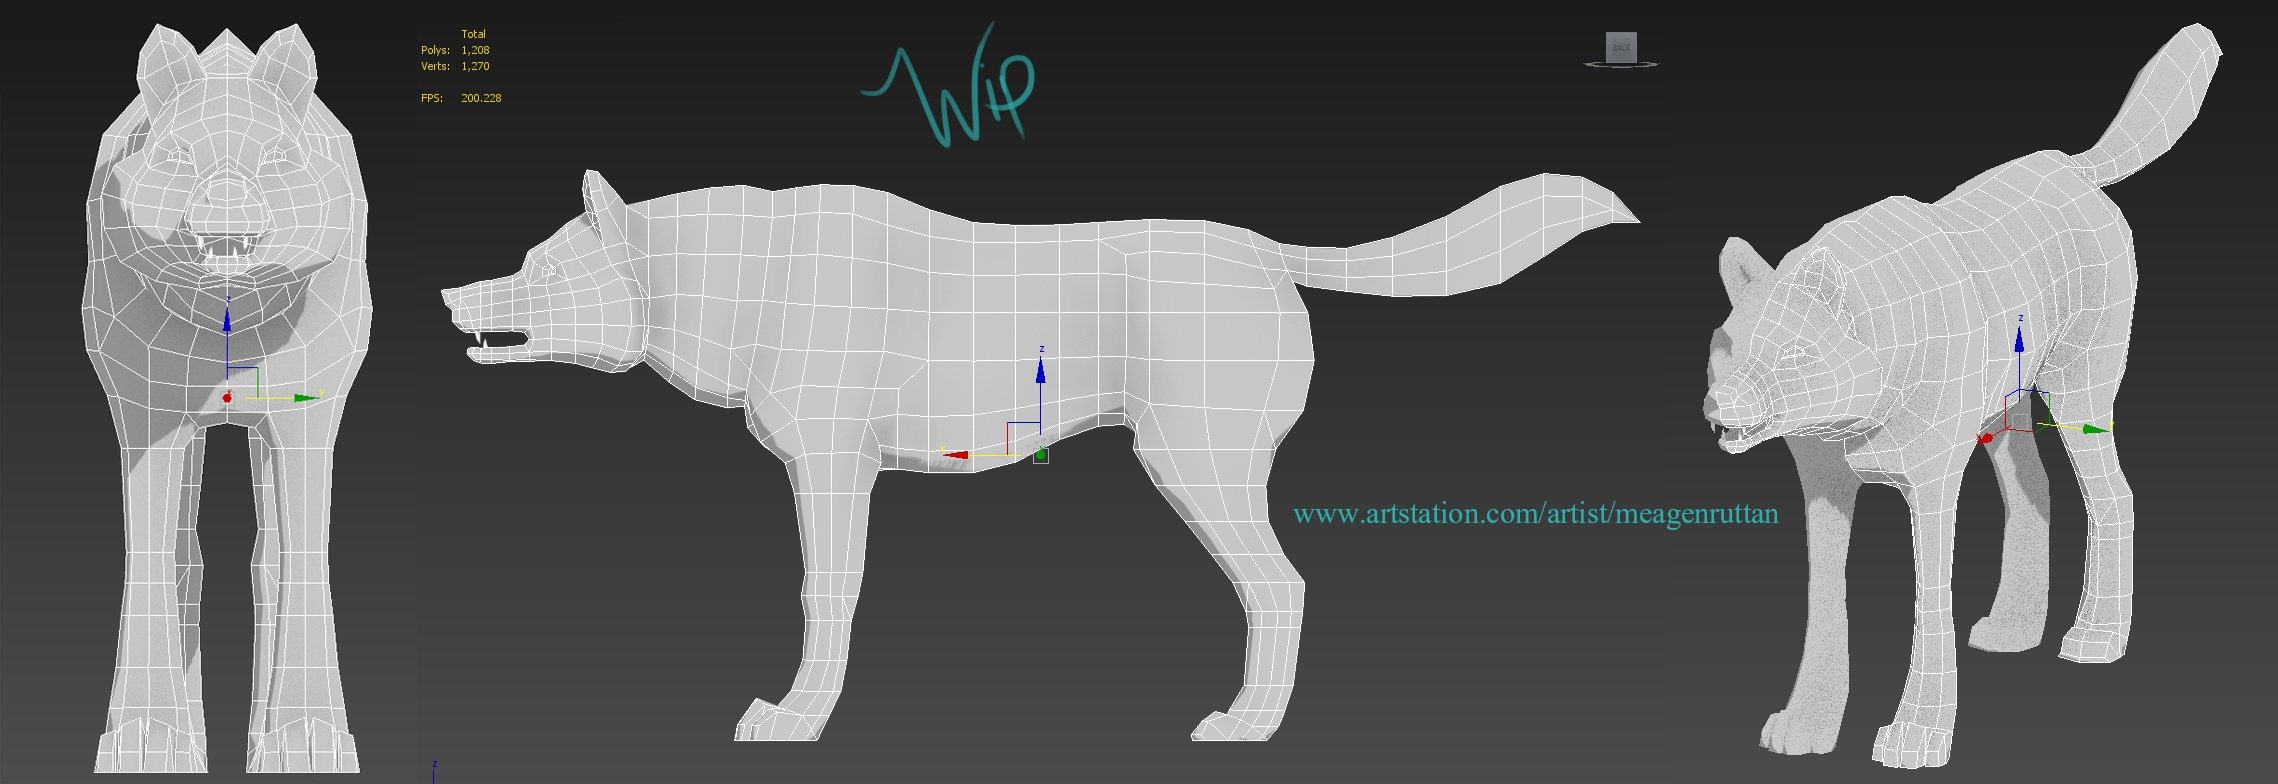Viewport: 2278px width, 784px height.
Task: Click the wolf's nose in the front-view model
Action: click(228, 190)
